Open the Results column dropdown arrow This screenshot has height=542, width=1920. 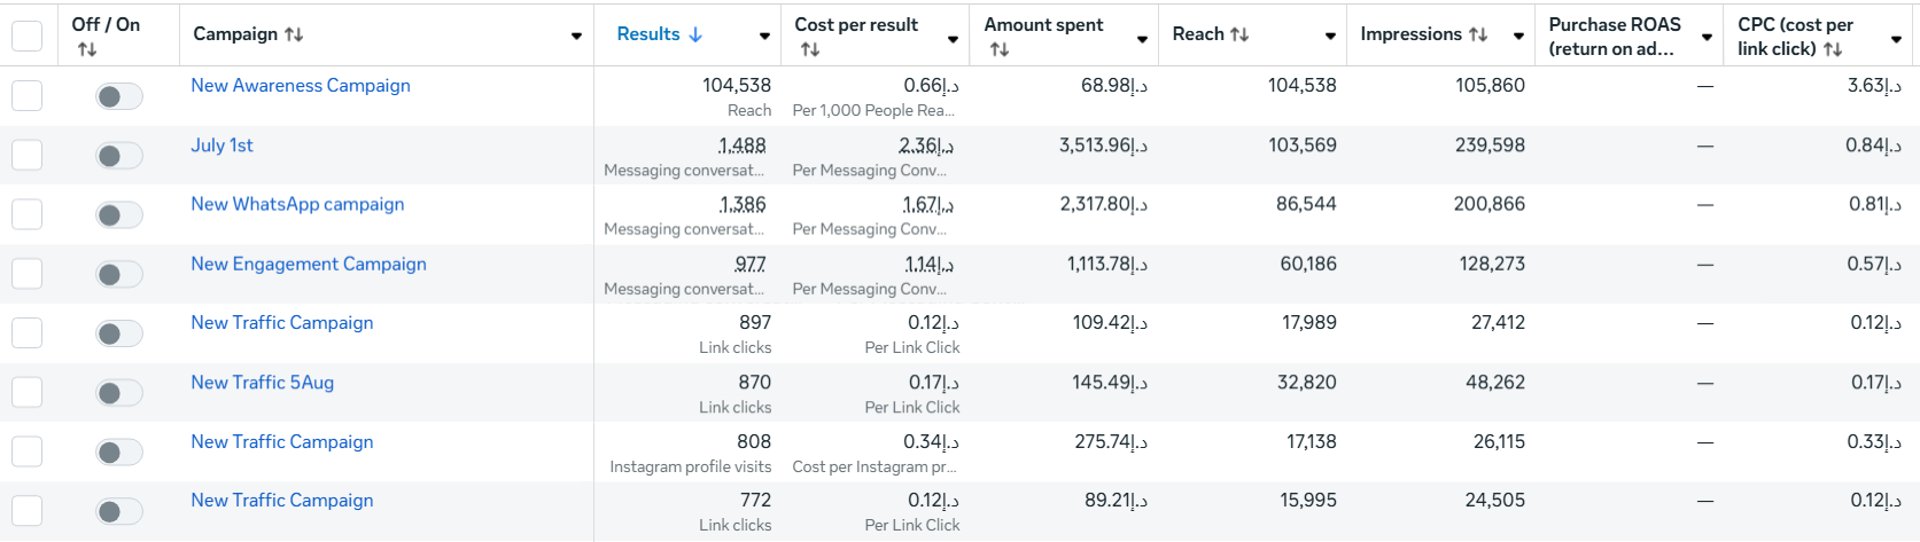765,37
